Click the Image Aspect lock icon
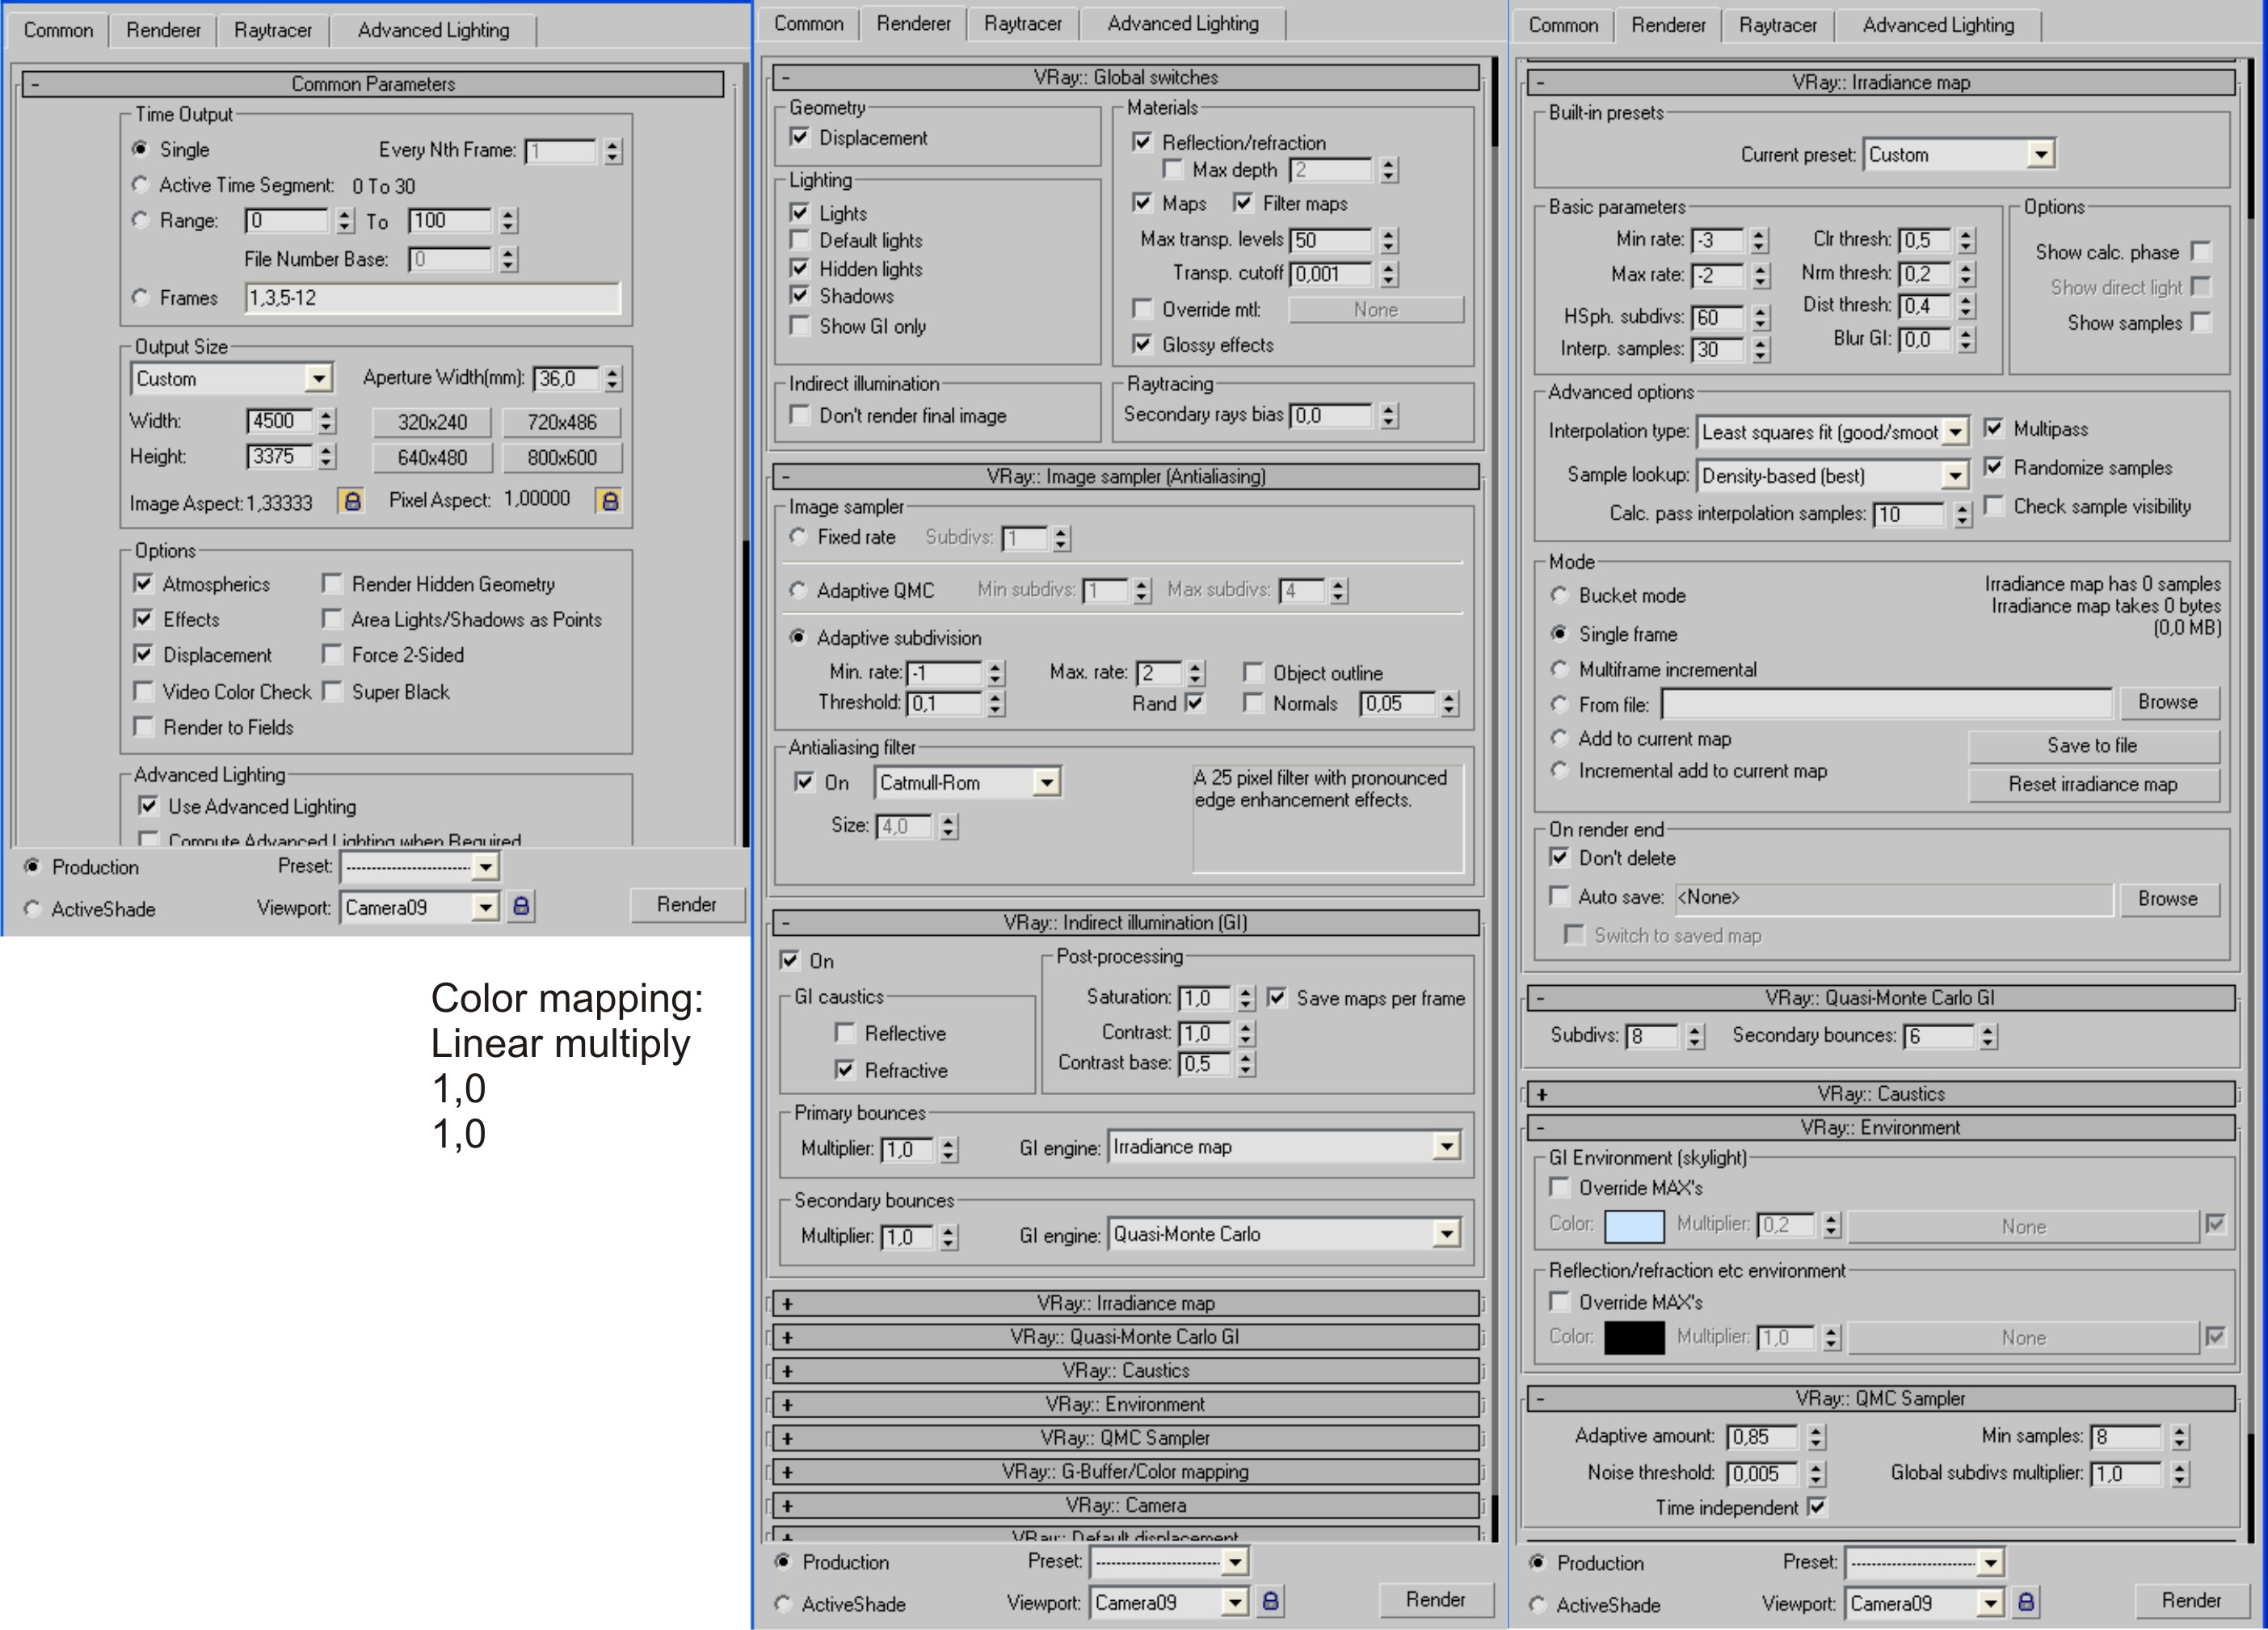The width and height of the screenshot is (2268, 1630). click(x=351, y=501)
